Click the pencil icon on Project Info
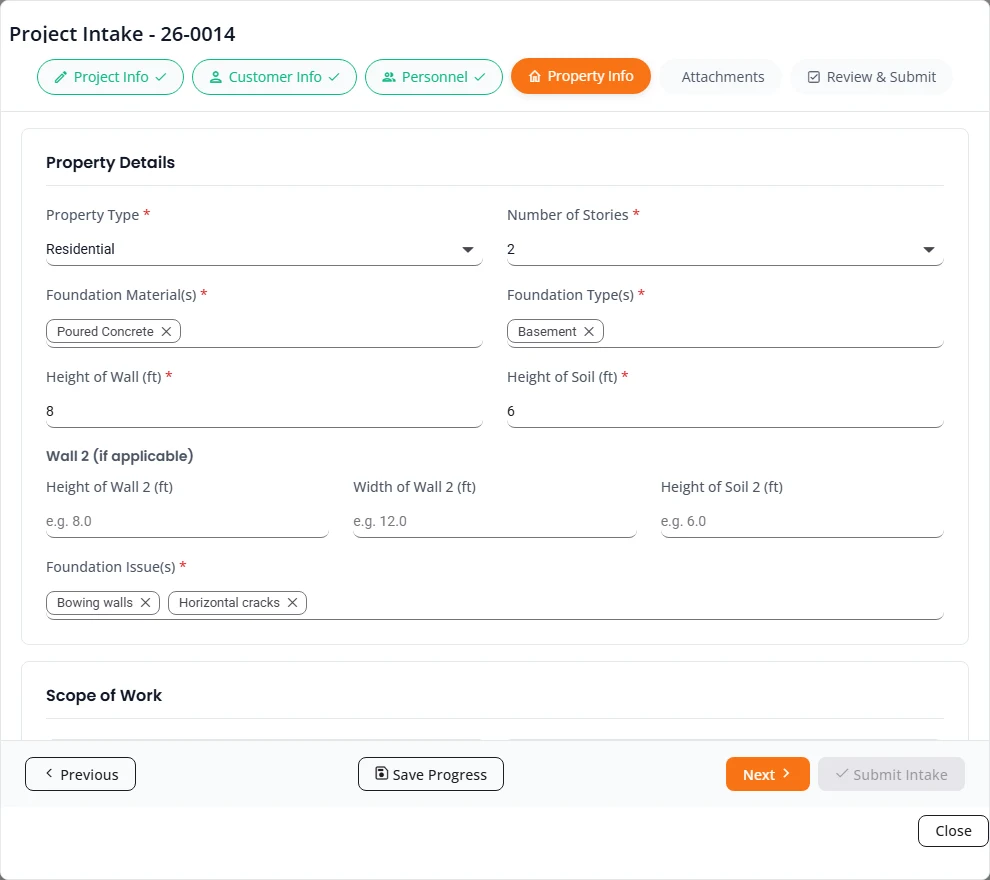The width and height of the screenshot is (990, 880). click(x=61, y=77)
